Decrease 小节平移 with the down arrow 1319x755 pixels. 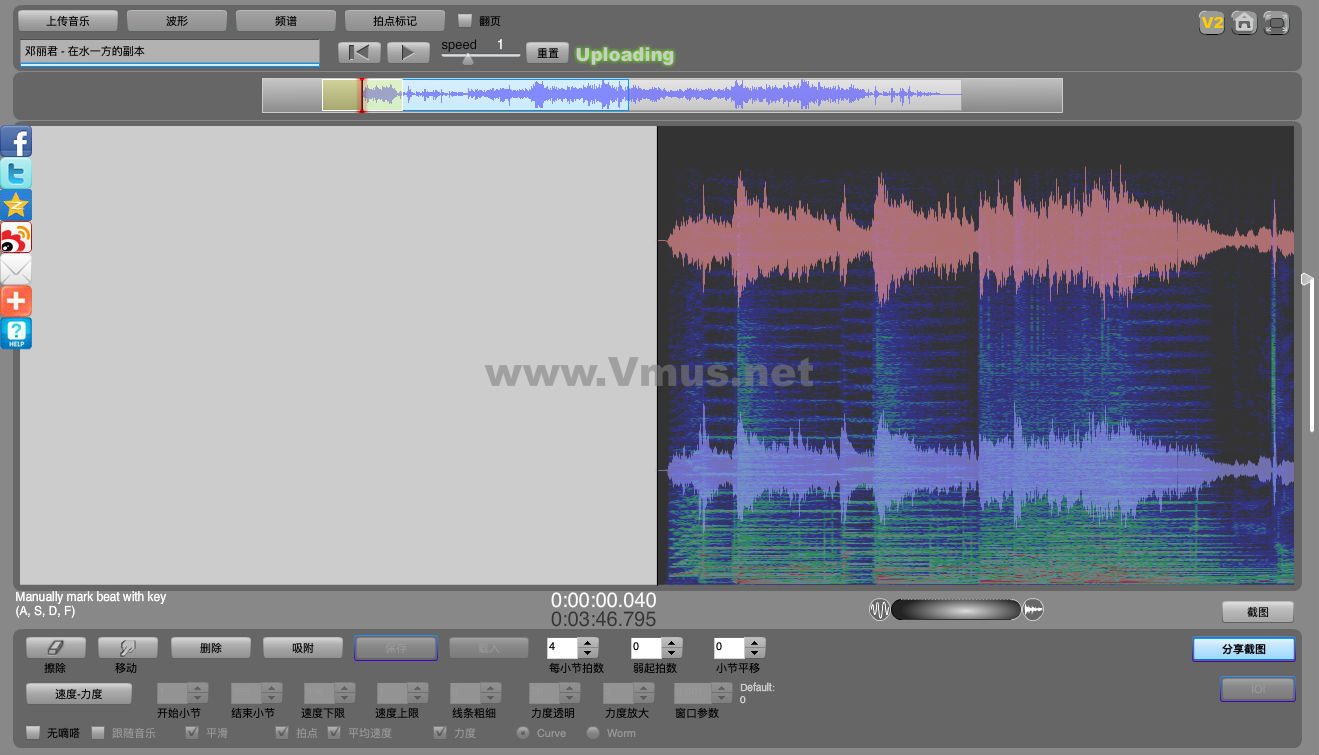(755, 653)
